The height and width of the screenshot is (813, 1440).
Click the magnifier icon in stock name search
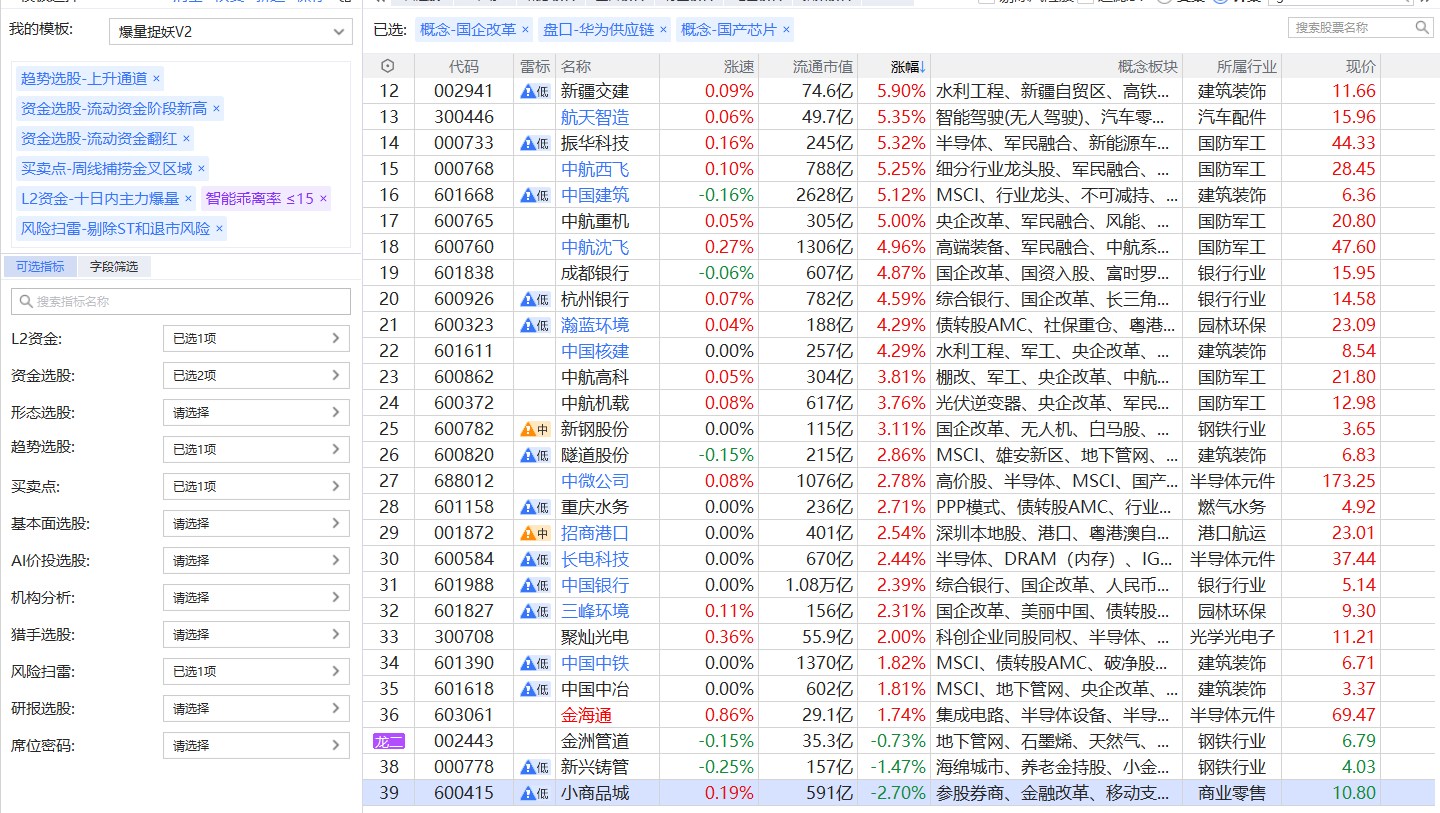point(1423,27)
